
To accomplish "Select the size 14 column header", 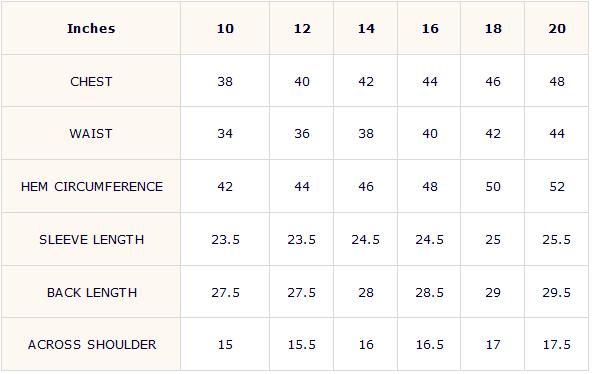I will point(366,29).
